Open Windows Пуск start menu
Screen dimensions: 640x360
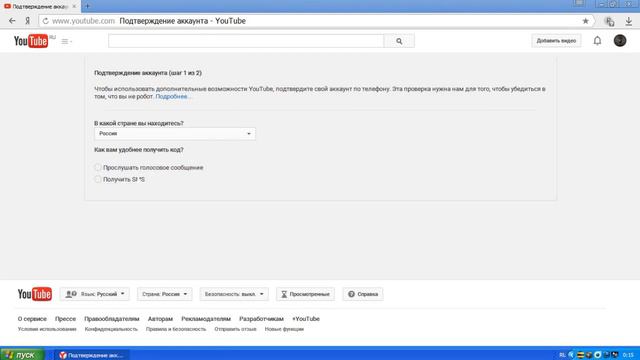click(22, 355)
